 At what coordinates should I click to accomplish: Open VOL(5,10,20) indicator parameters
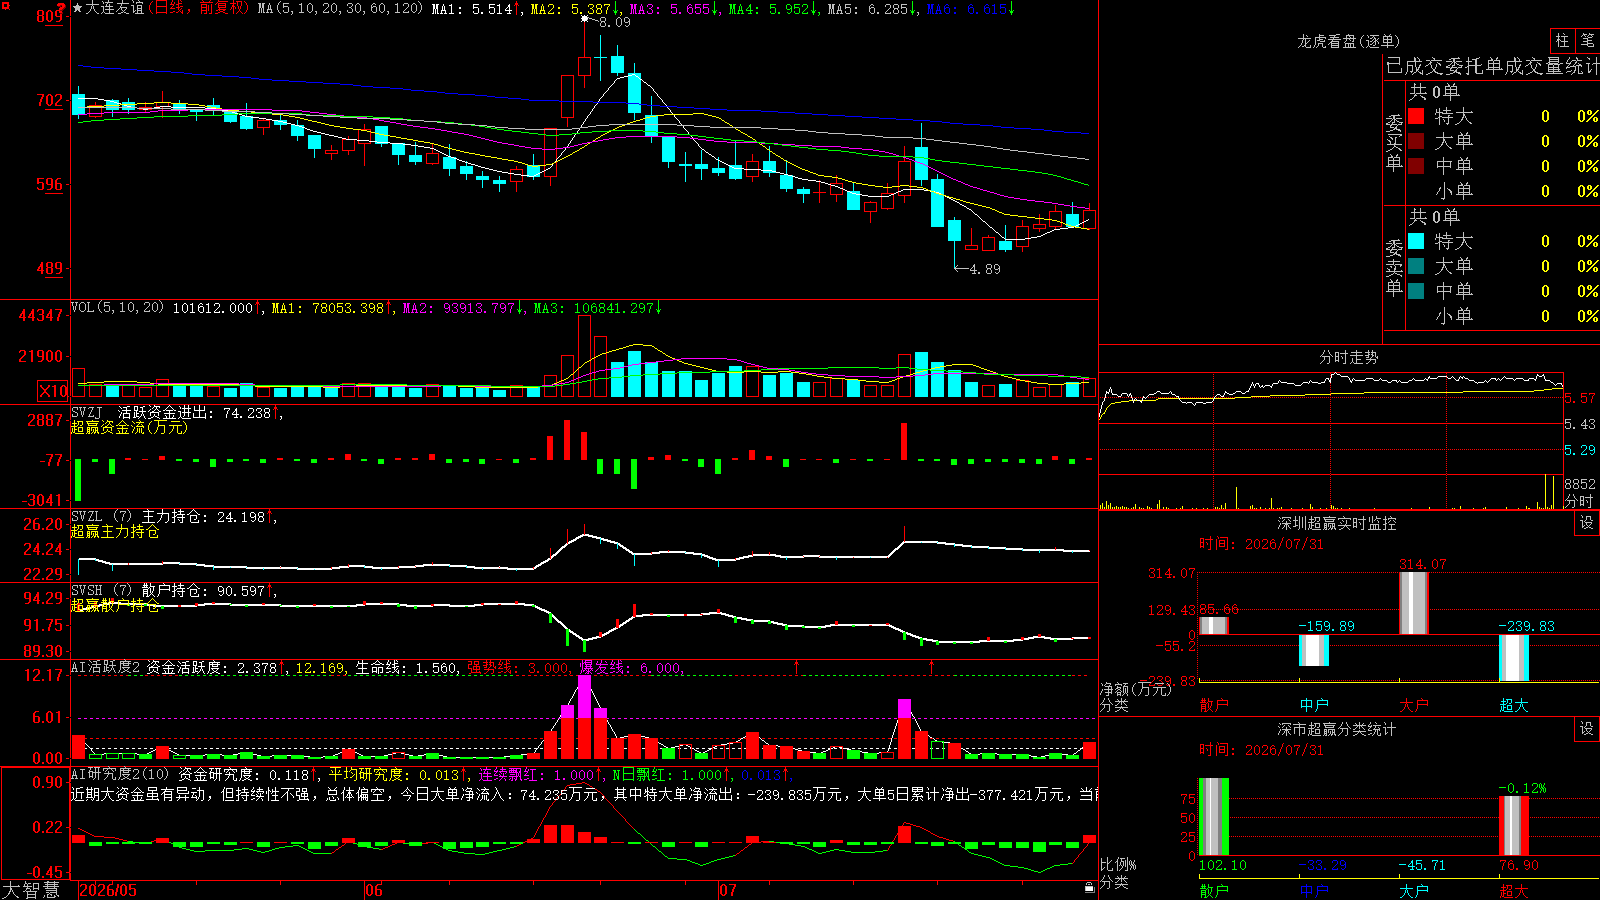pos(118,308)
